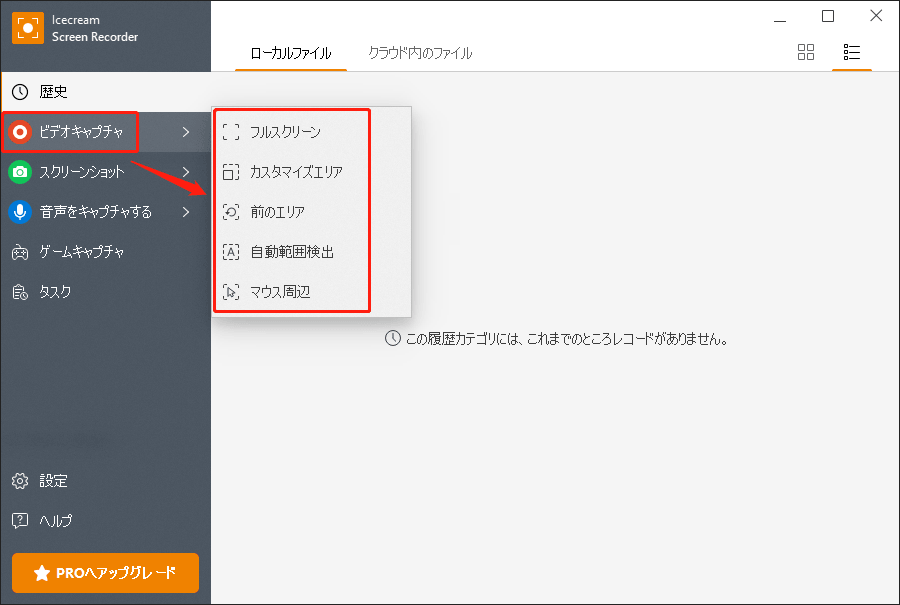900x605 pixels.
Task: Select the video capture record icon
Action: click(x=20, y=131)
